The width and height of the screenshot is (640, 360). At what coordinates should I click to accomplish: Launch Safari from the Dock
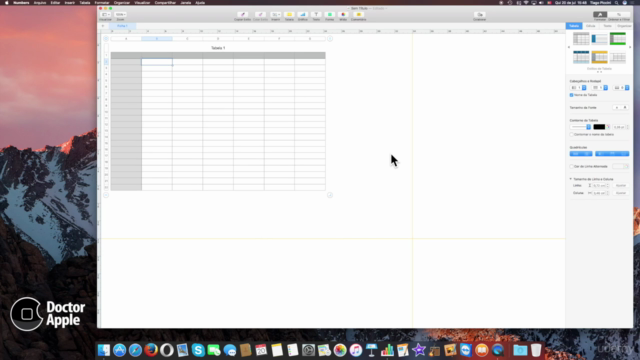pyautogui.click(x=135, y=350)
